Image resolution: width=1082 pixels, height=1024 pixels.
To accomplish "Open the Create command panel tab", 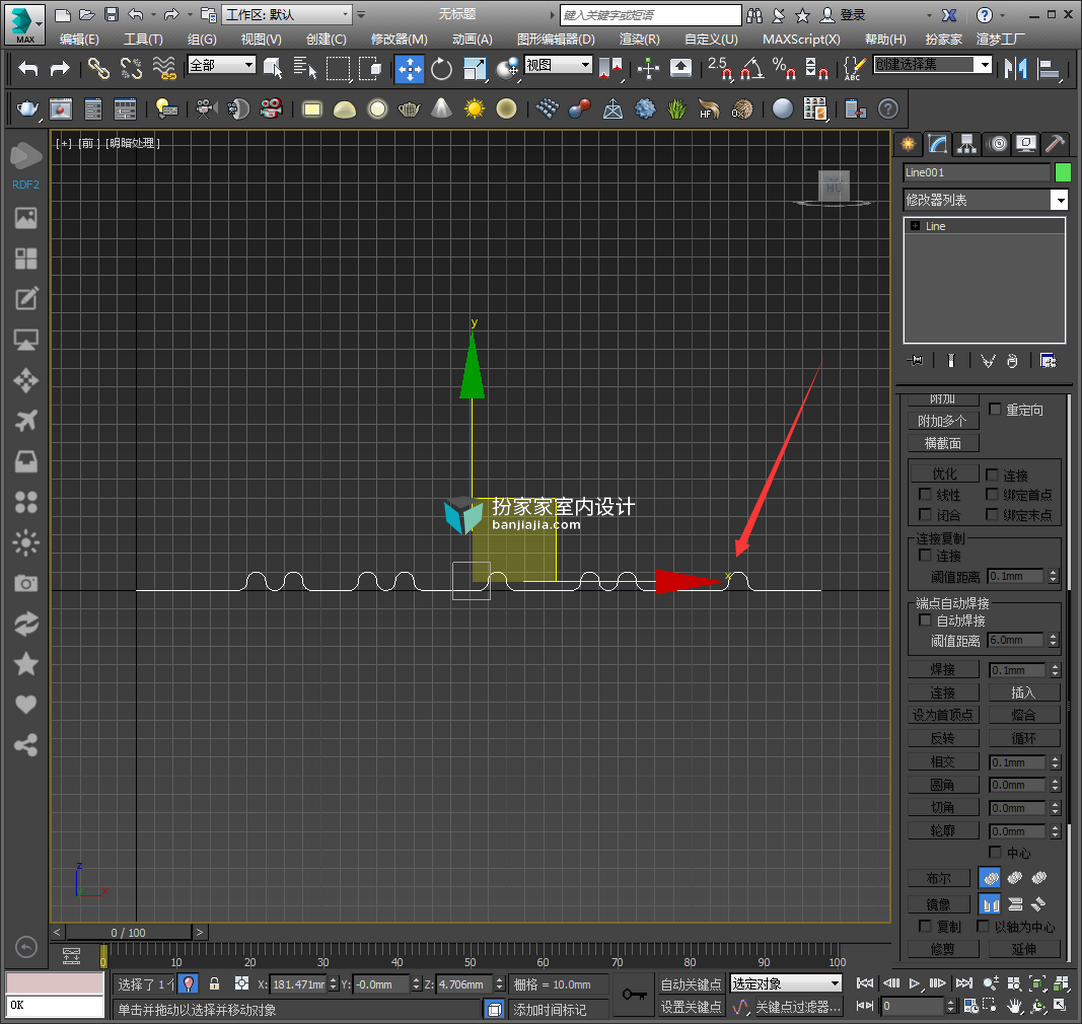I will click(x=908, y=144).
